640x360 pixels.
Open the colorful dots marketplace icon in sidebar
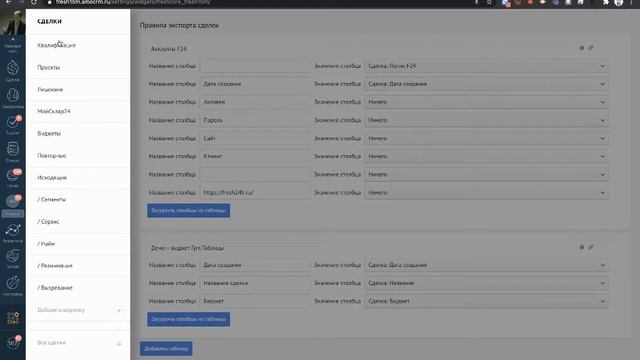(13, 318)
